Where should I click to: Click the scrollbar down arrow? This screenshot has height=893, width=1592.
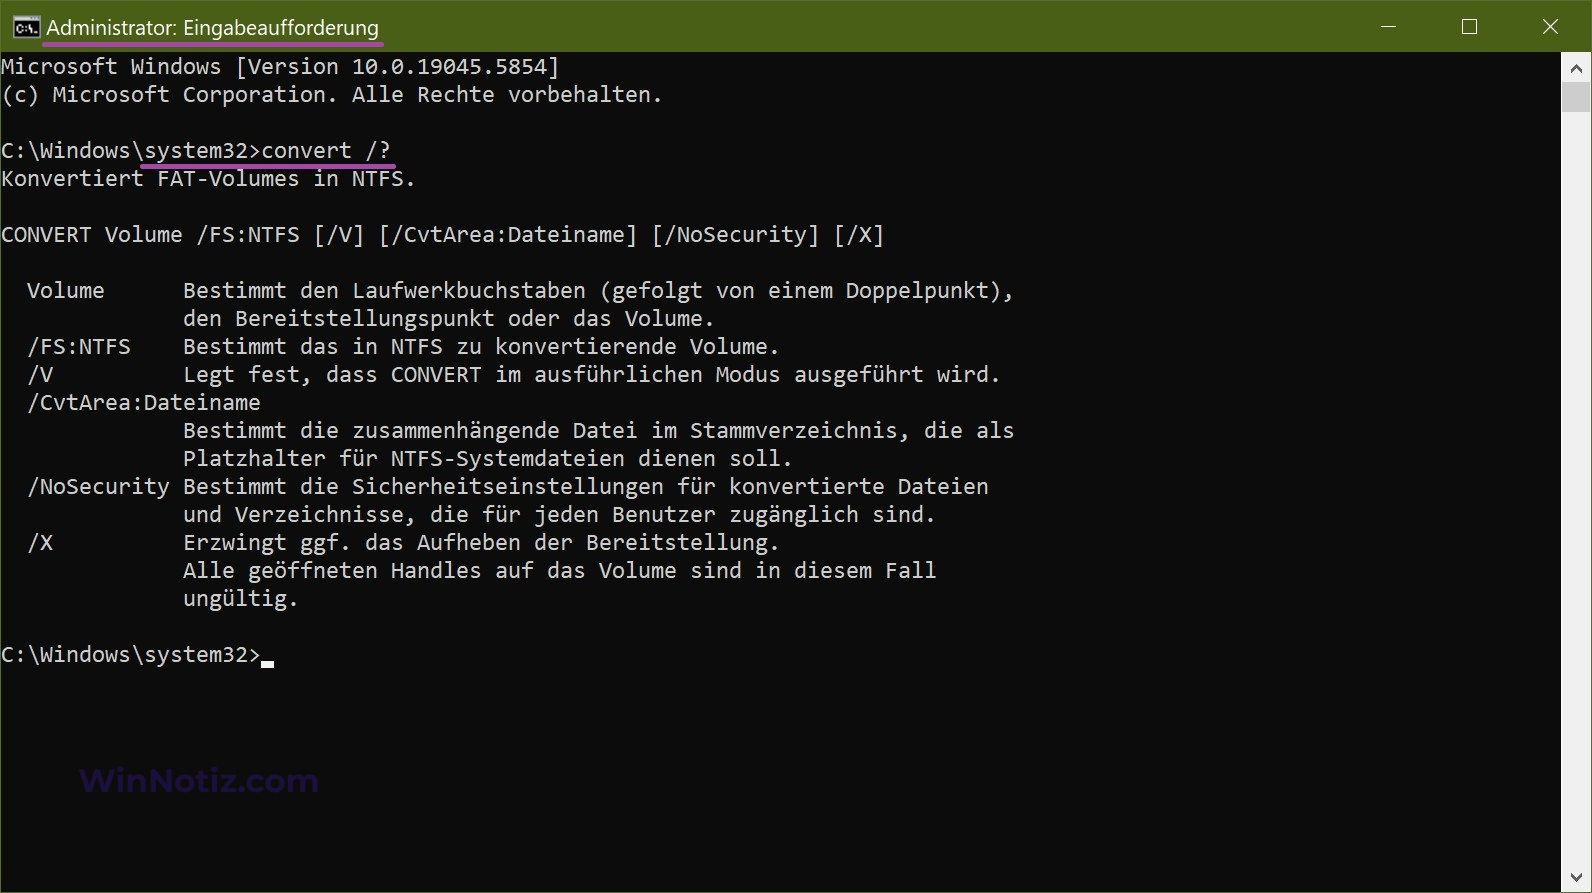pos(1576,878)
